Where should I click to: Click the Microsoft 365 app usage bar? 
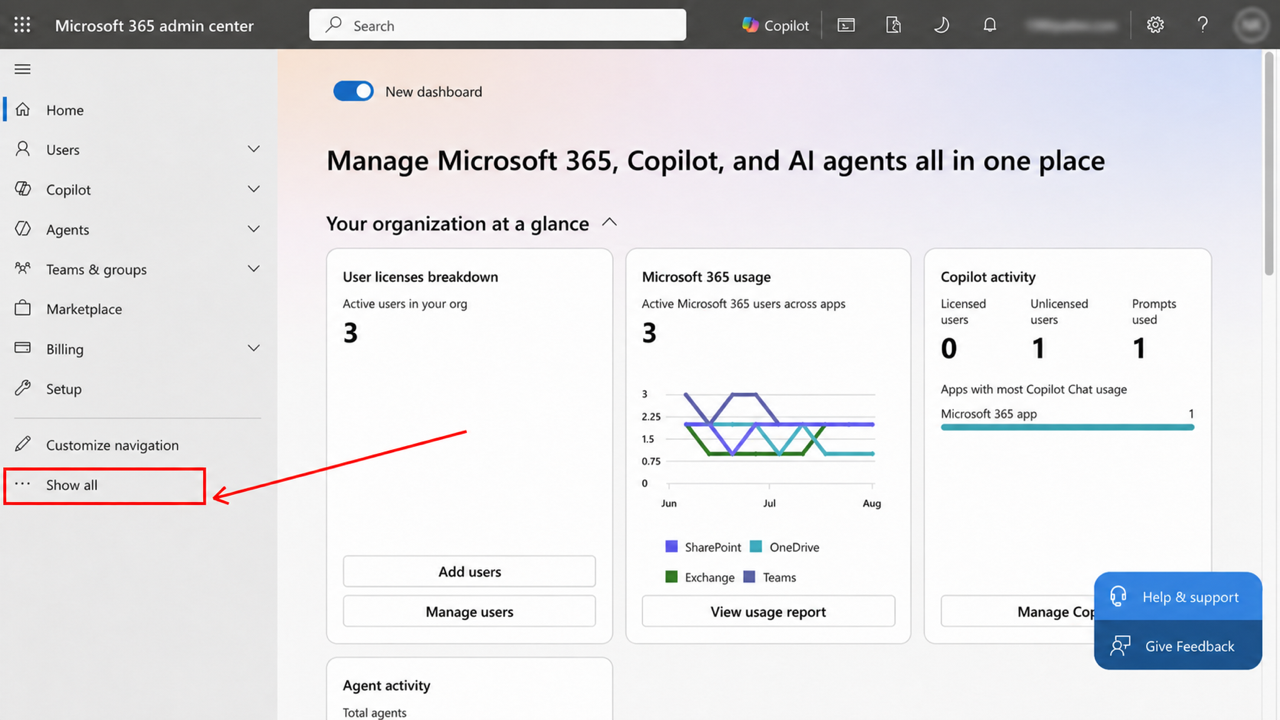(1067, 427)
